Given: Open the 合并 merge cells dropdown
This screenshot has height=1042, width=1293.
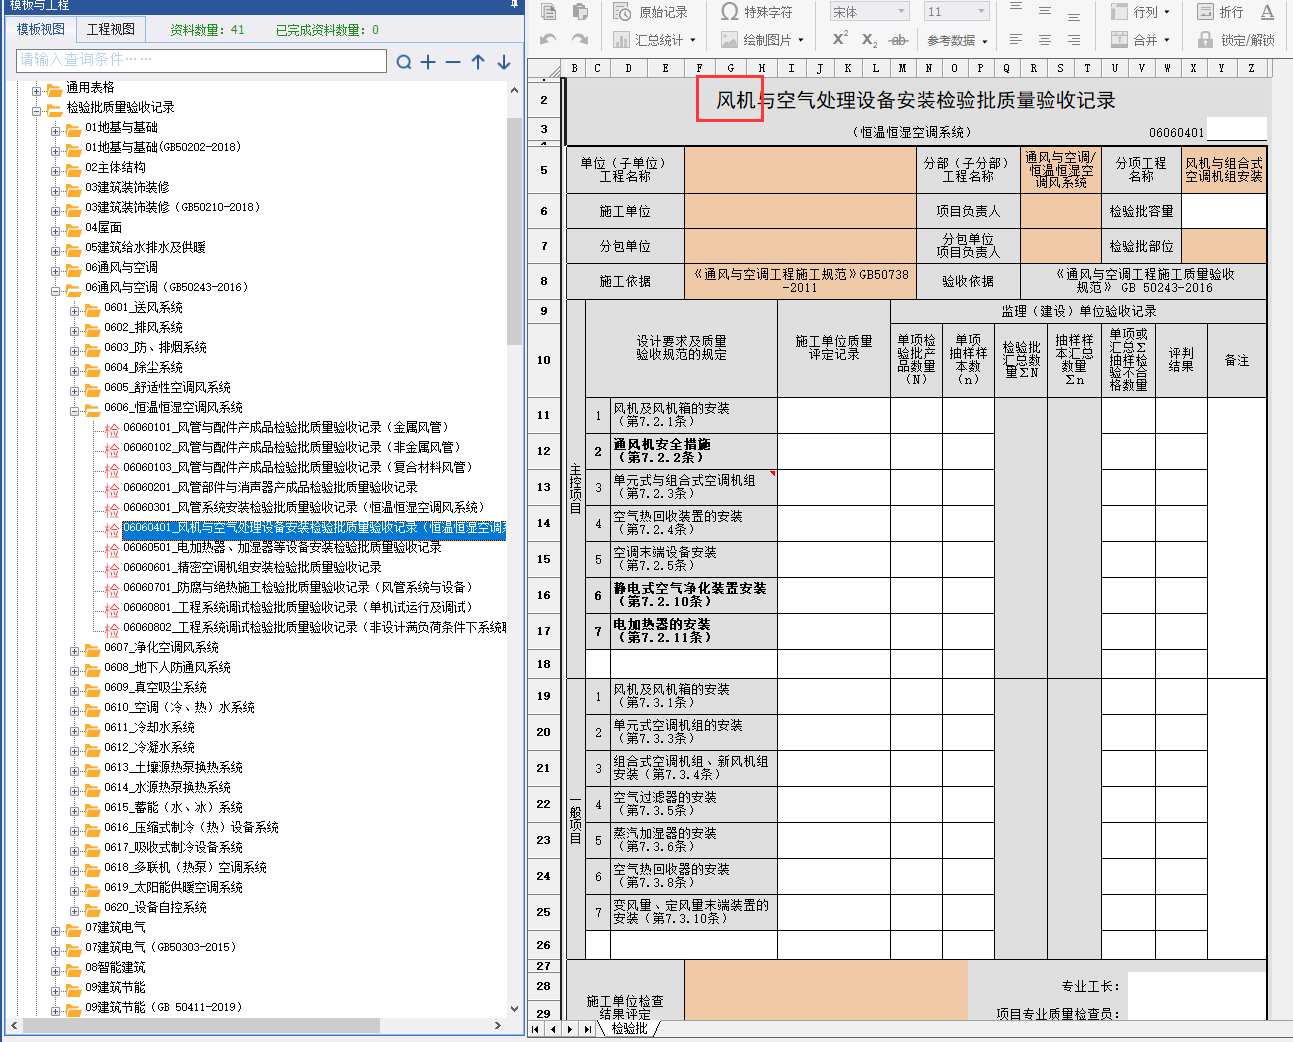Looking at the screenshot, I should [x=1140, y=40].
